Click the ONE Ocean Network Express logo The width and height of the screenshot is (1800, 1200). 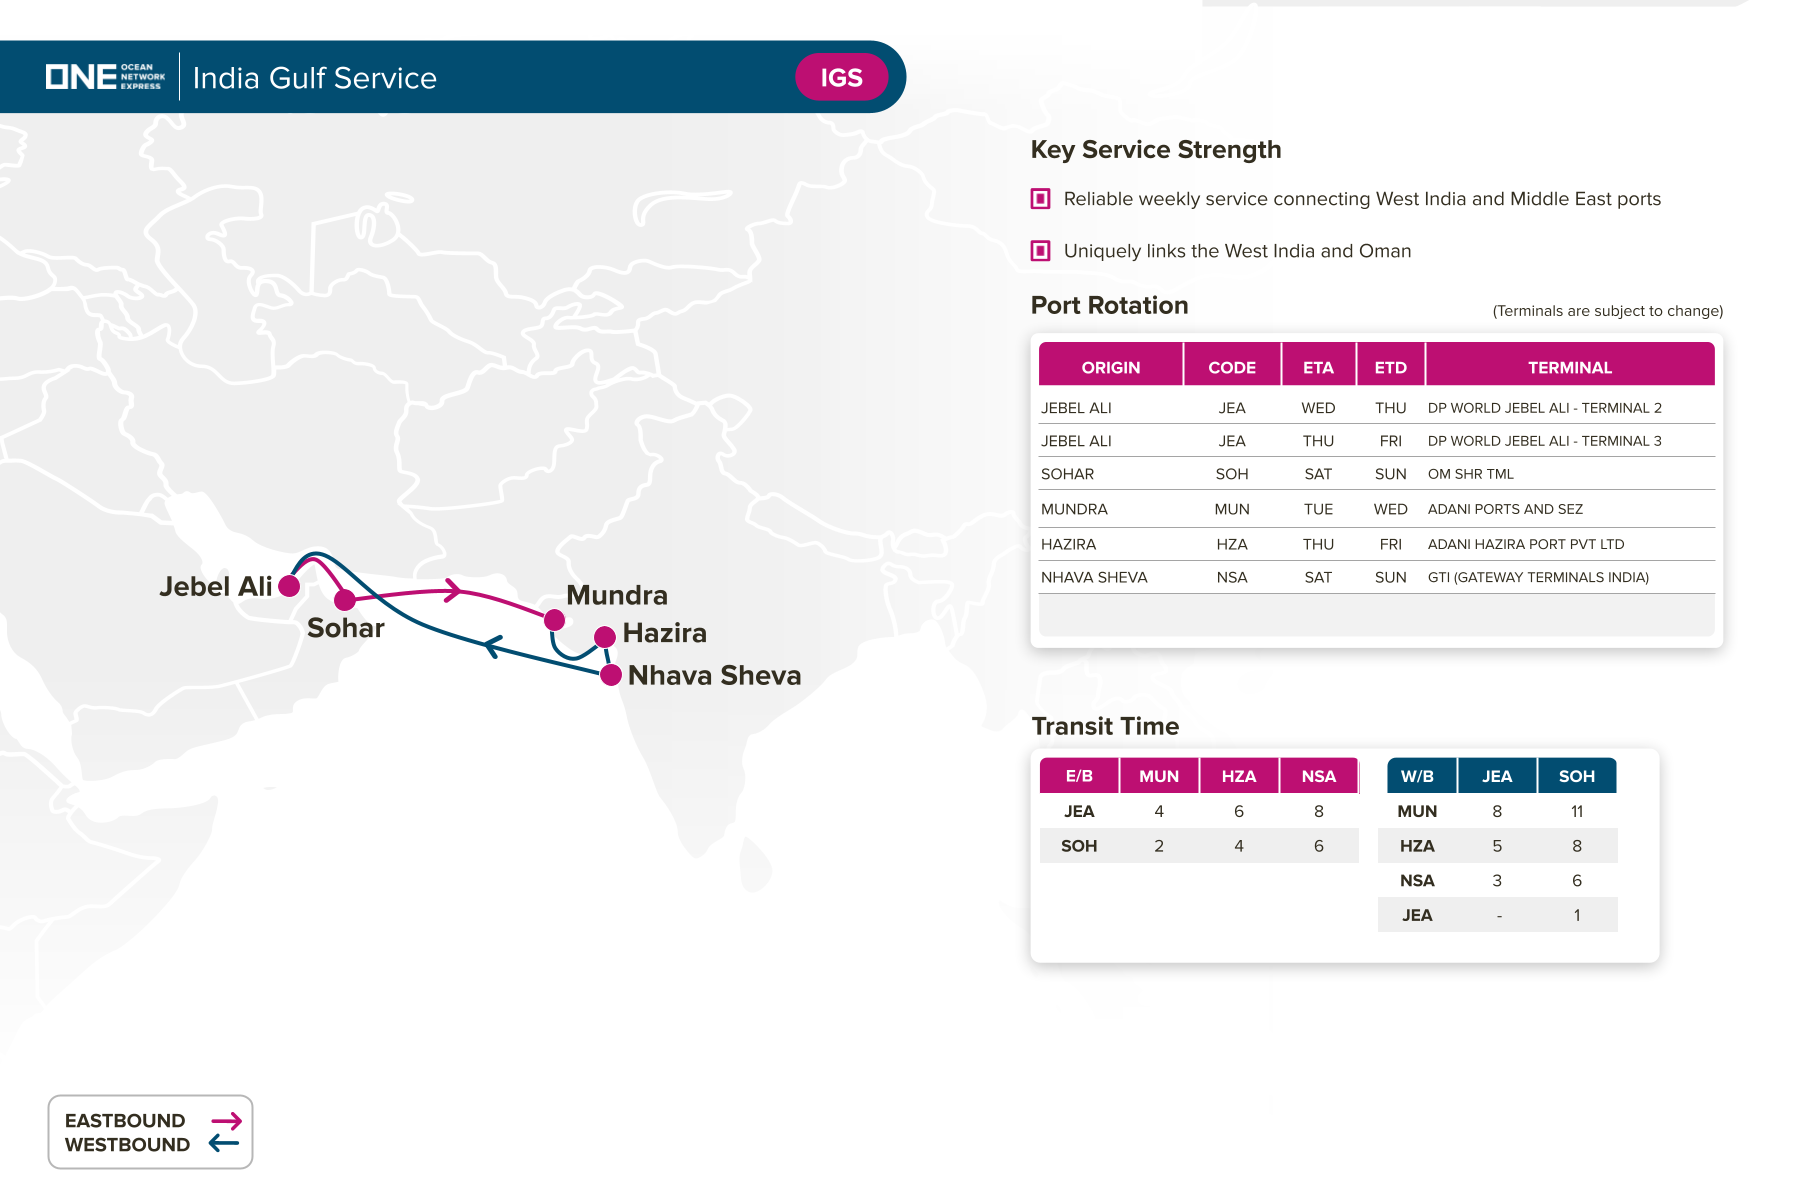coord(105,77)
